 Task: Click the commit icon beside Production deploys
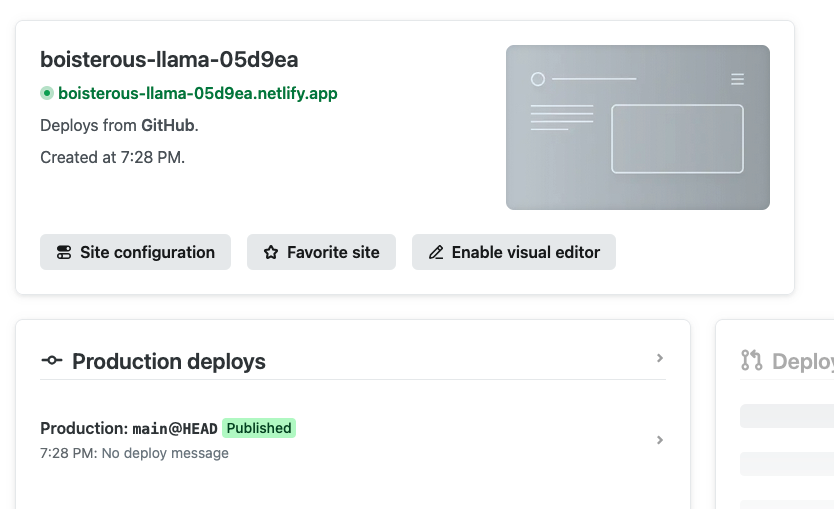coord(51,361)
